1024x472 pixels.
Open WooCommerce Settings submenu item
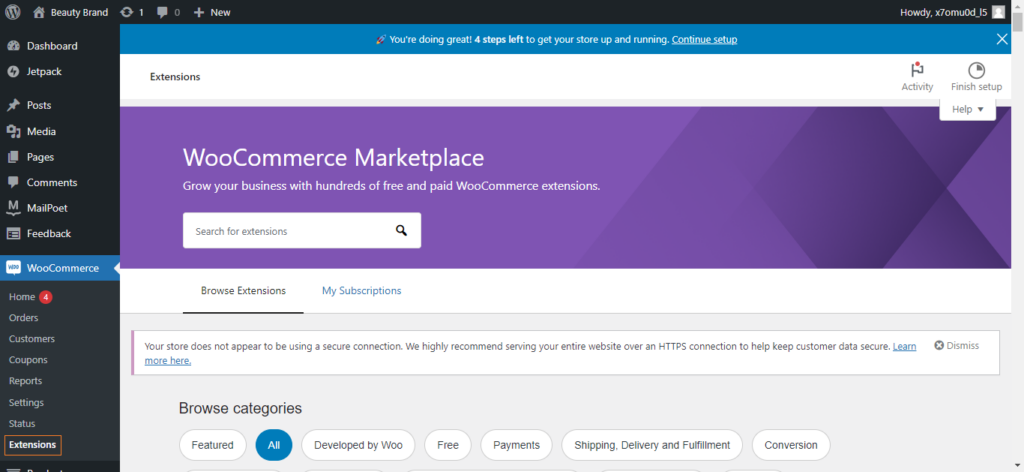click(x=26, y=402)
